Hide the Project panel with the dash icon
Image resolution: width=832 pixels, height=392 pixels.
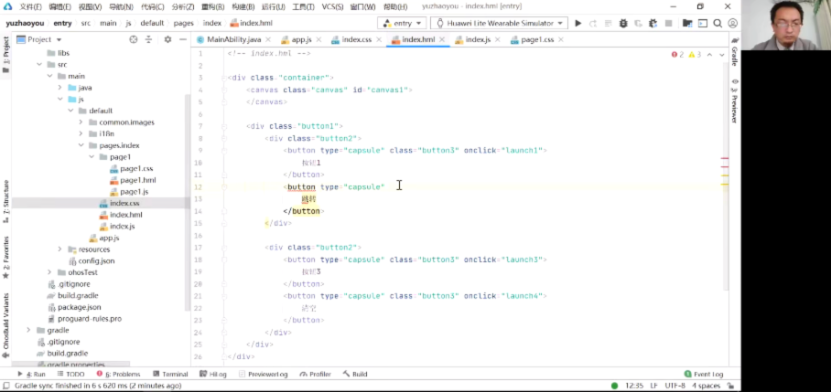coord(183,39)
